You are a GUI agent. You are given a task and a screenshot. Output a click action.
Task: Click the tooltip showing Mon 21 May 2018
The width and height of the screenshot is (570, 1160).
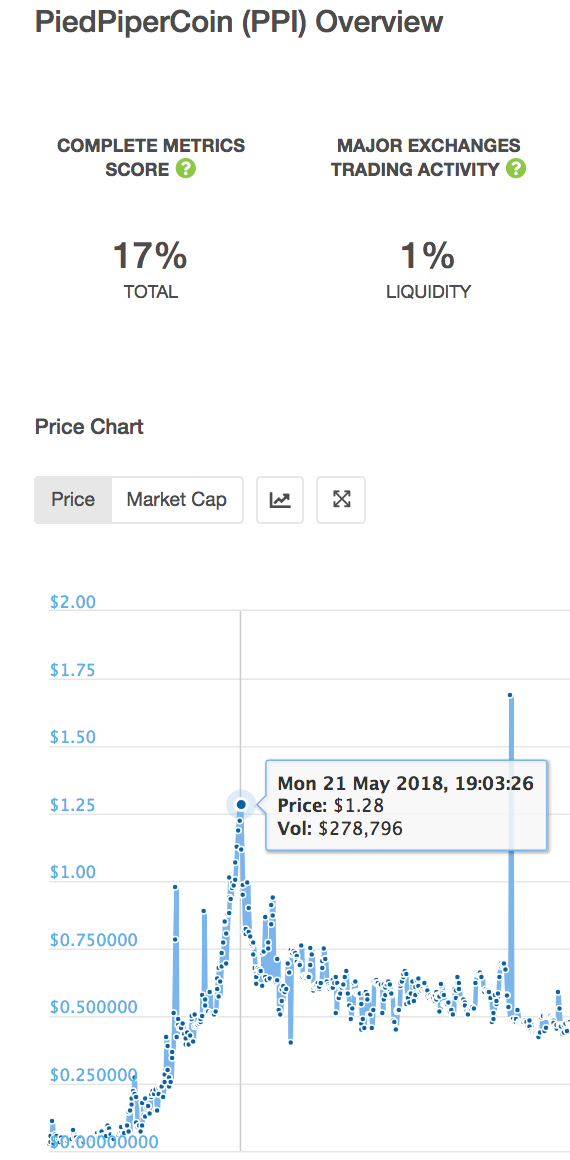pos(406,805)
